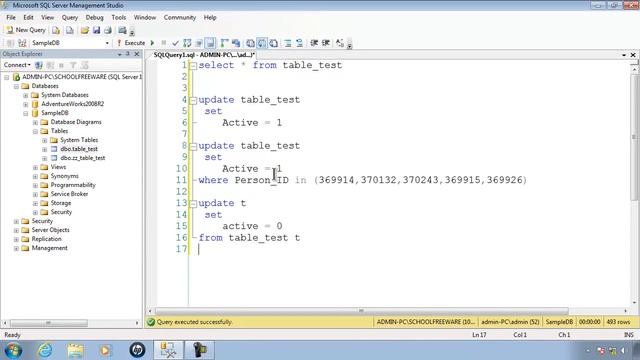The width and height of the screenshot is (640, 360).
Task: Open the Community menu
Action: pos(180,18)
